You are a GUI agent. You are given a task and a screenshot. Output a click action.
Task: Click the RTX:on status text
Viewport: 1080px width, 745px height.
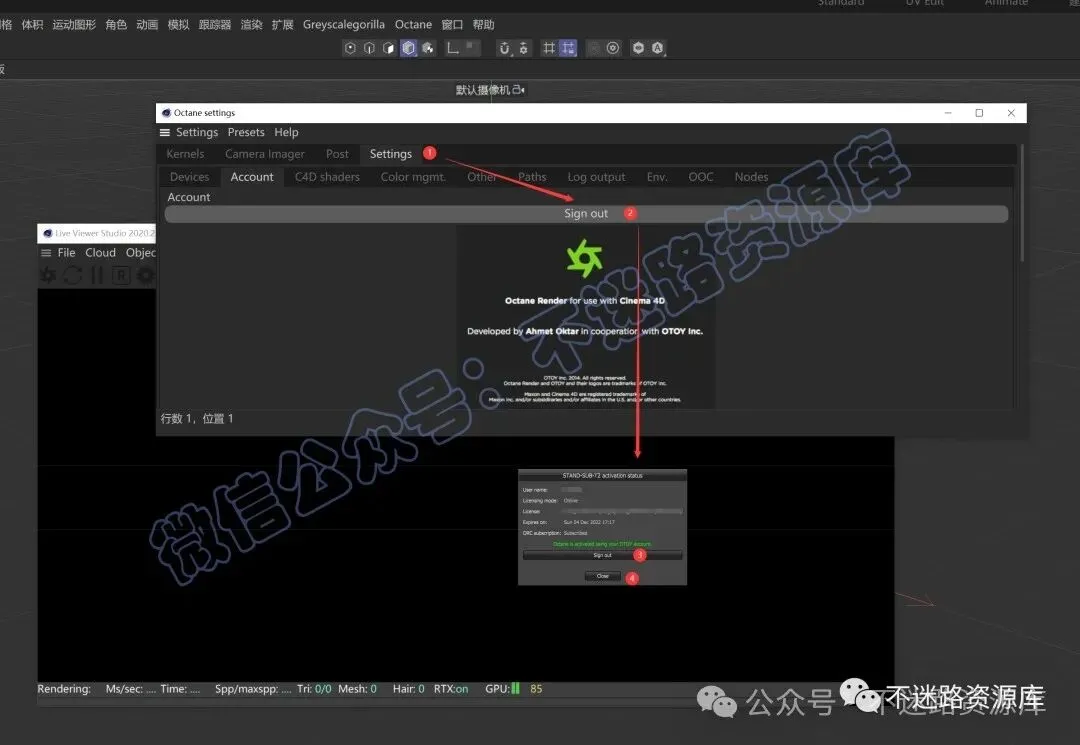[451, 689]
